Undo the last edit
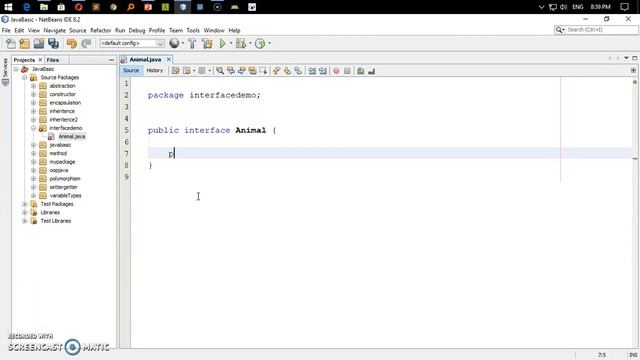 click(x=72, y=43)
